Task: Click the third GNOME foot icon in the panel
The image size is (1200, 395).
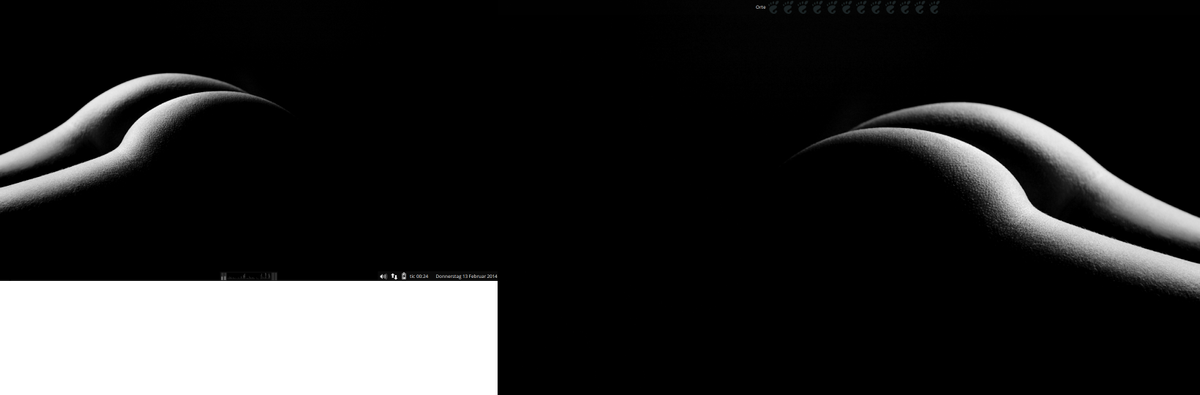Action: coord(803,7)
